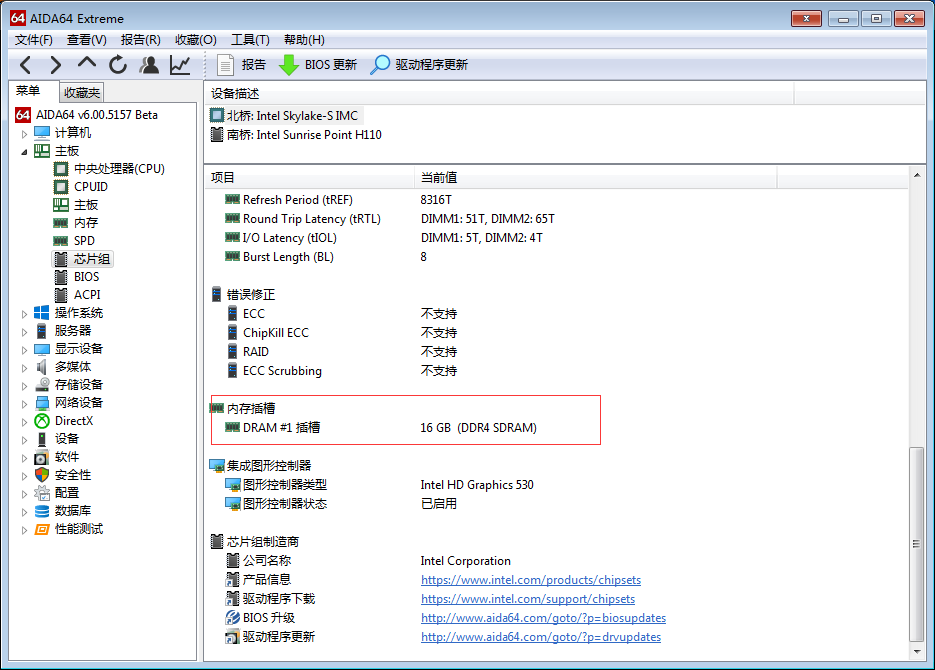The height and width of the screenshot is (670, 935).
Task: Open the 工具(T) menu
Action: [250, 39]
